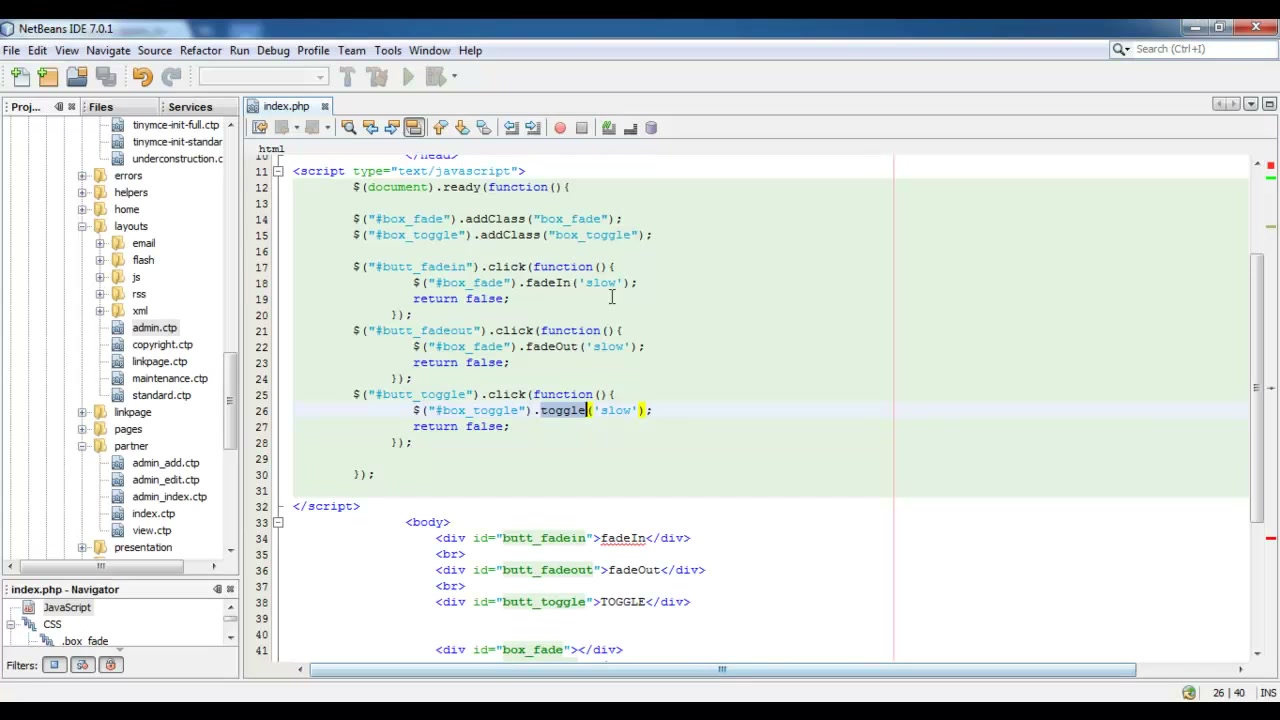The height and width of the screenshot is (720, 1280).
Task: Collapse the body tag code fold
Action: pos(278,522)
